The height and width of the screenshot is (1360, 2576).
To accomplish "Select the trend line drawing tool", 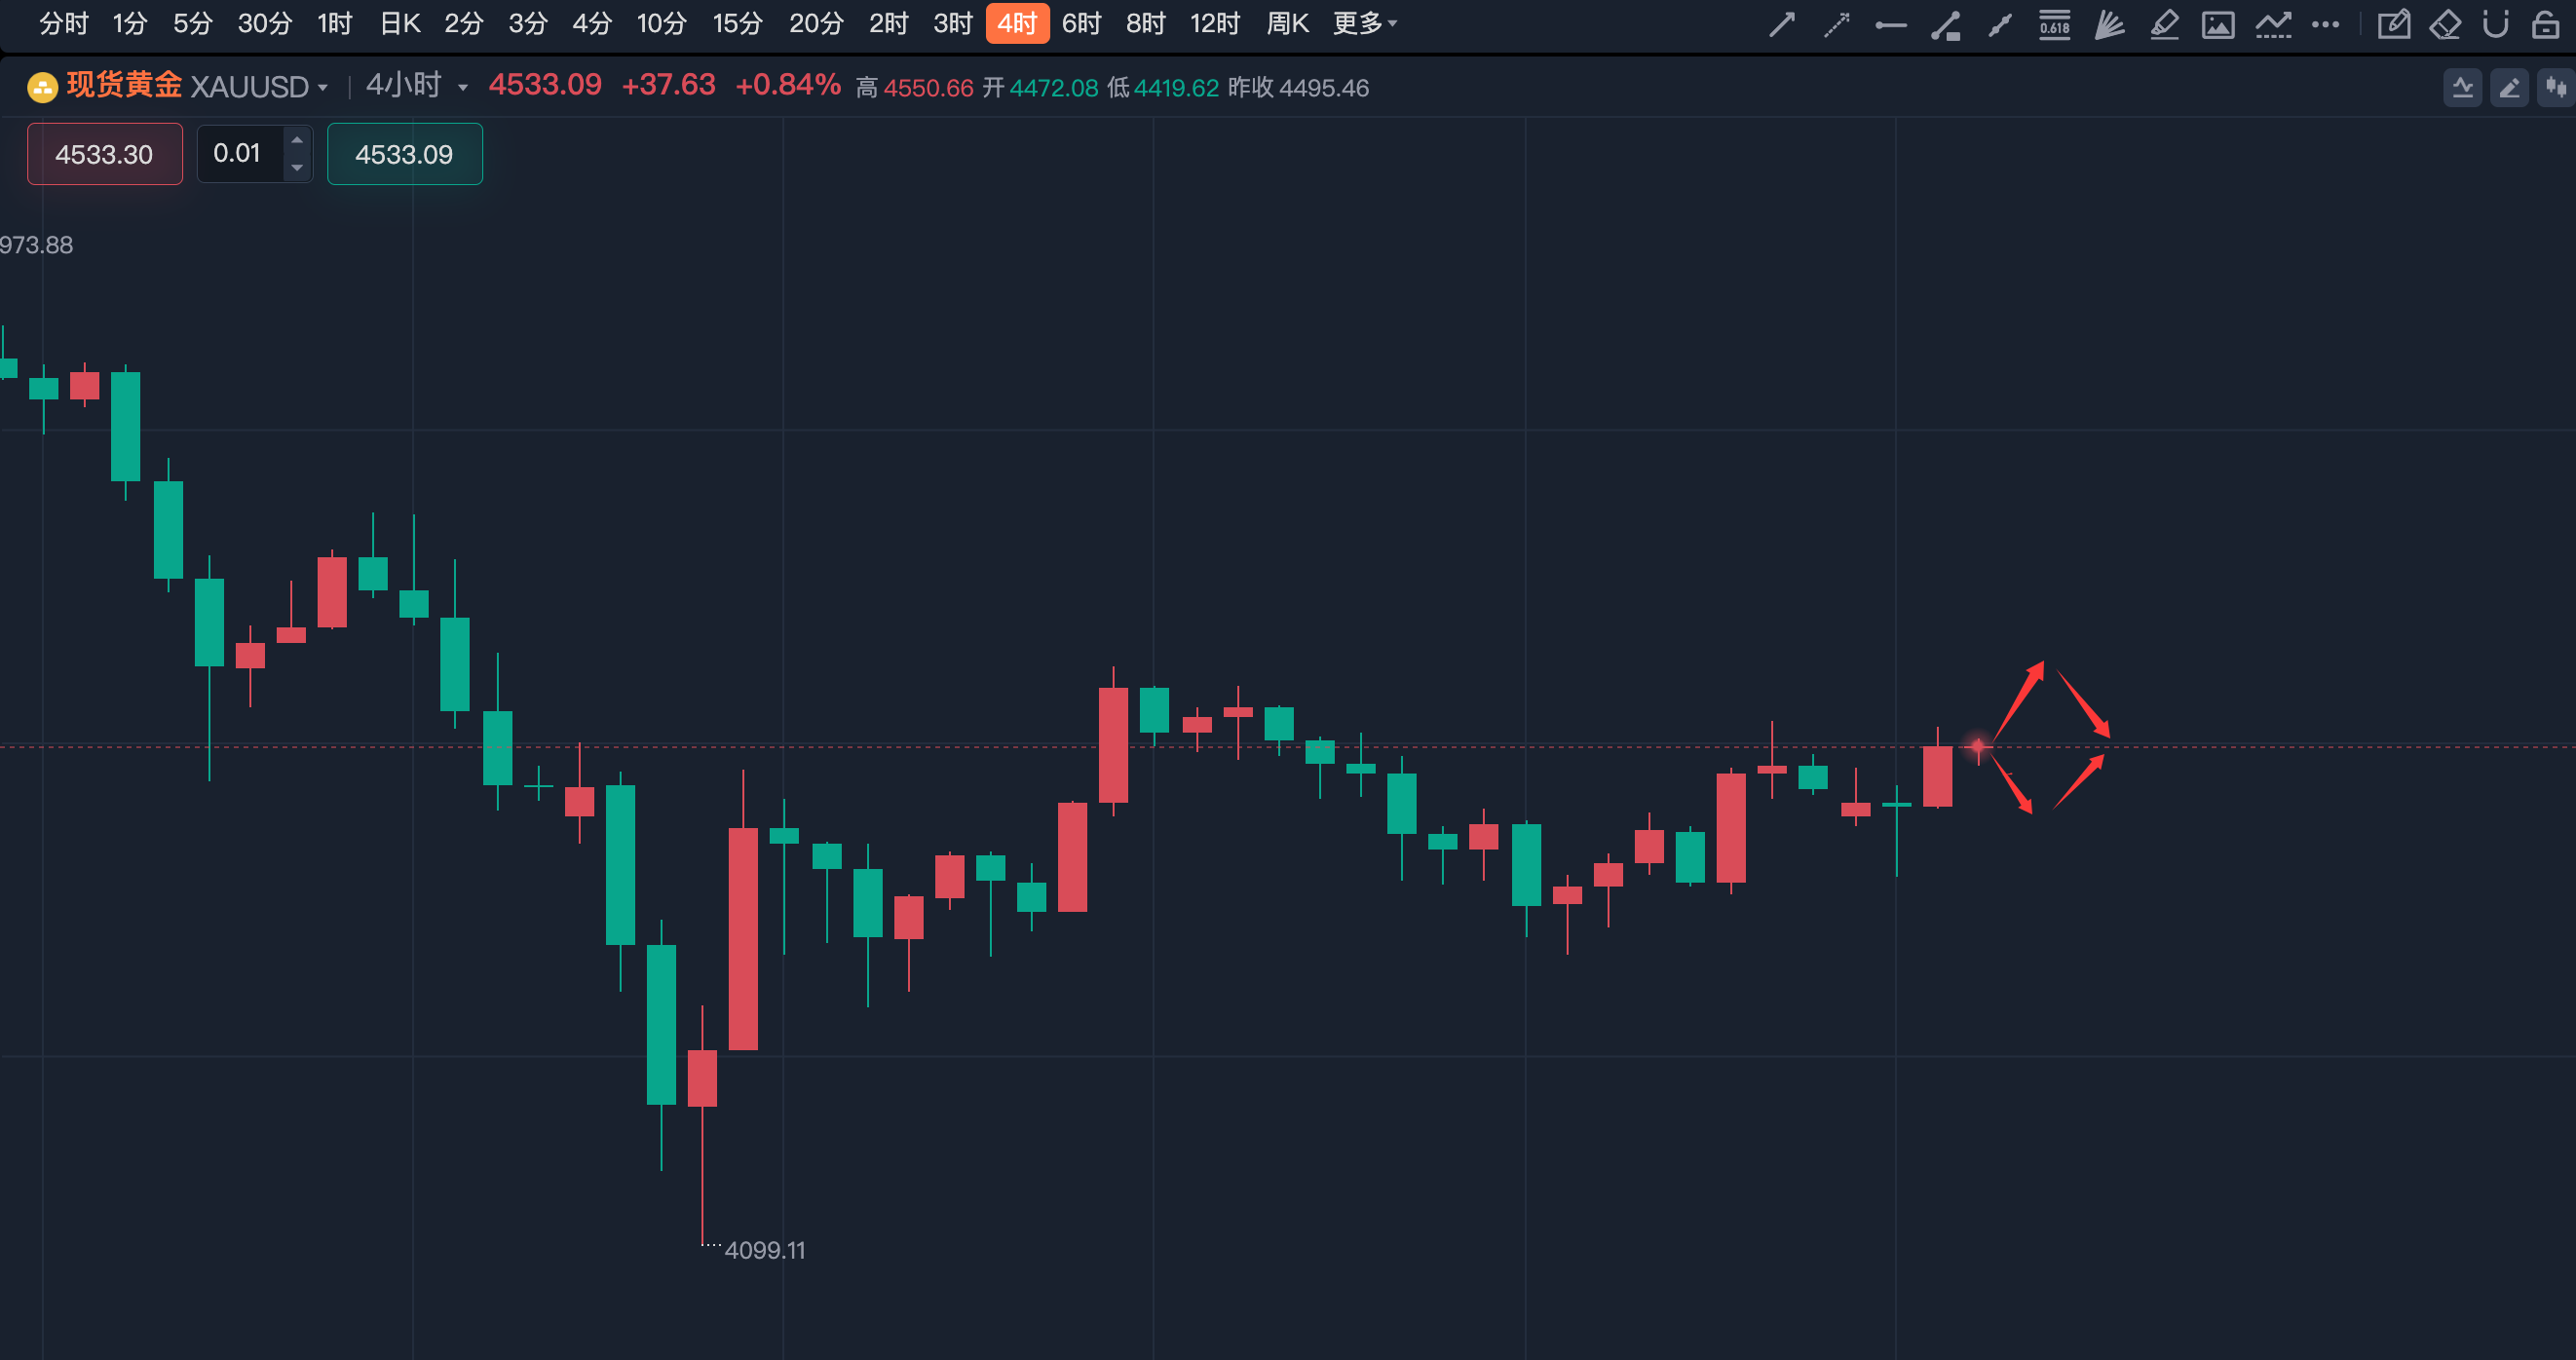I will click(x=1781, y=22).
